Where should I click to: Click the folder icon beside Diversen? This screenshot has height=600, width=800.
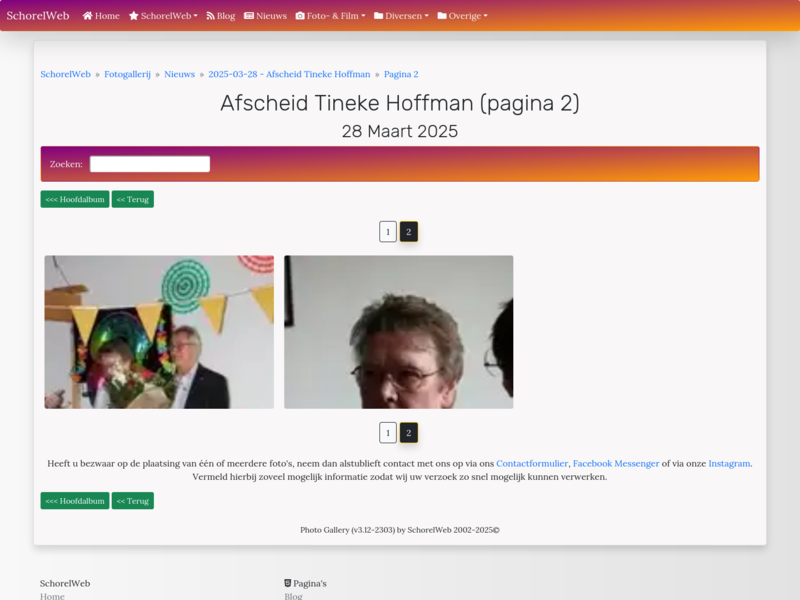(379, 16)
